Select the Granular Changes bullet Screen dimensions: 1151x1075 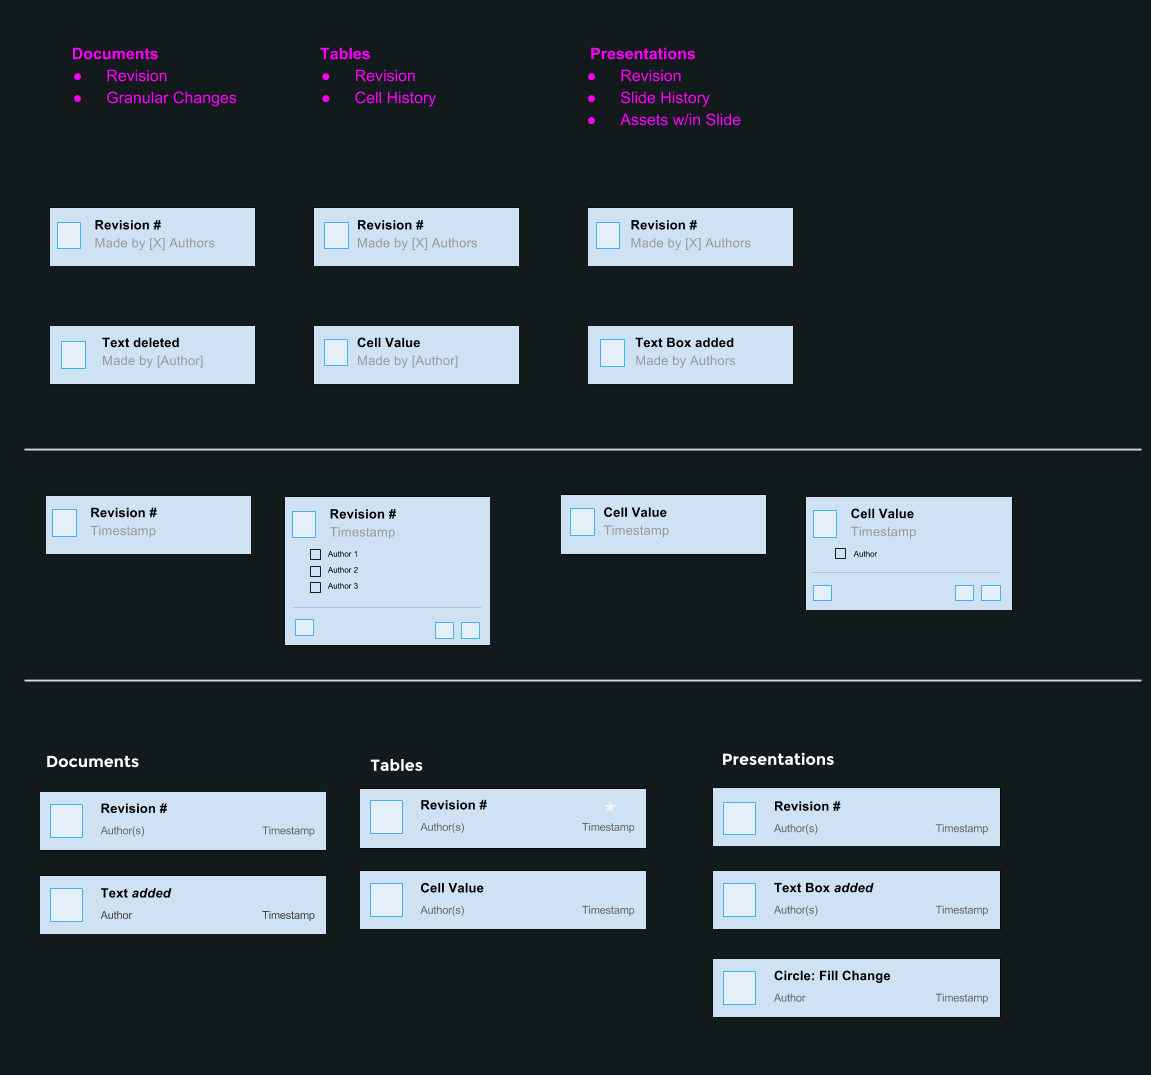171,98
